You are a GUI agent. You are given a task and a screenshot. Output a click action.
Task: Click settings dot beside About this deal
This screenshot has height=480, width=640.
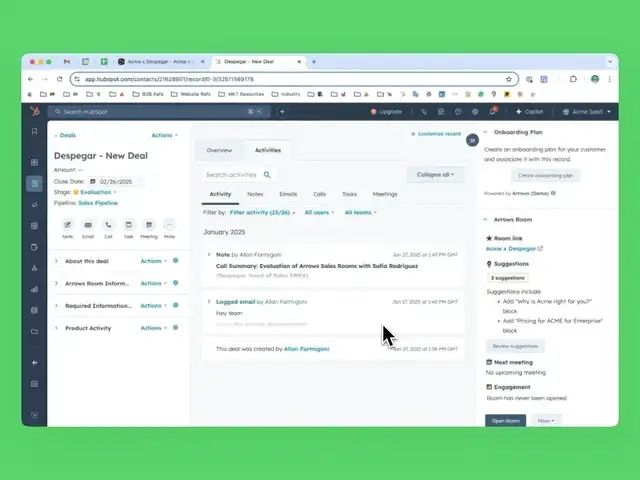(x=176, y=260)
